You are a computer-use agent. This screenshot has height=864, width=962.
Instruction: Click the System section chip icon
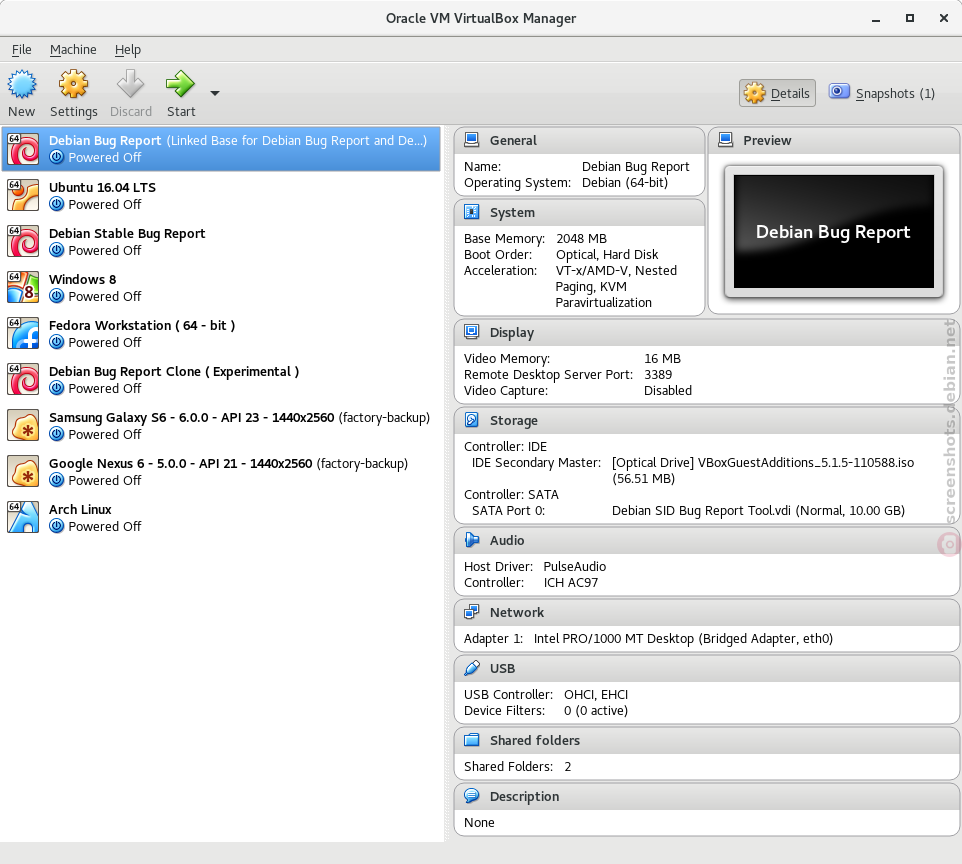472,212
